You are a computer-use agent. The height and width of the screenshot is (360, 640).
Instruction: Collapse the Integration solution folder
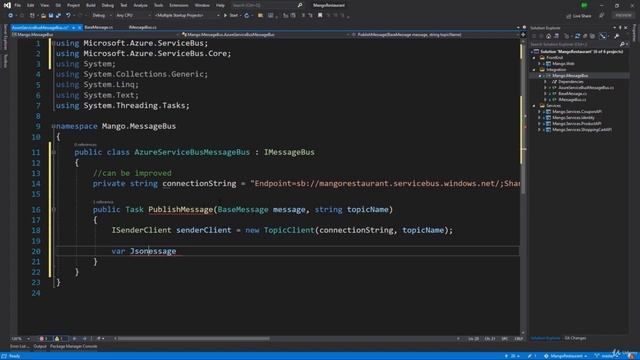point(534,70)
